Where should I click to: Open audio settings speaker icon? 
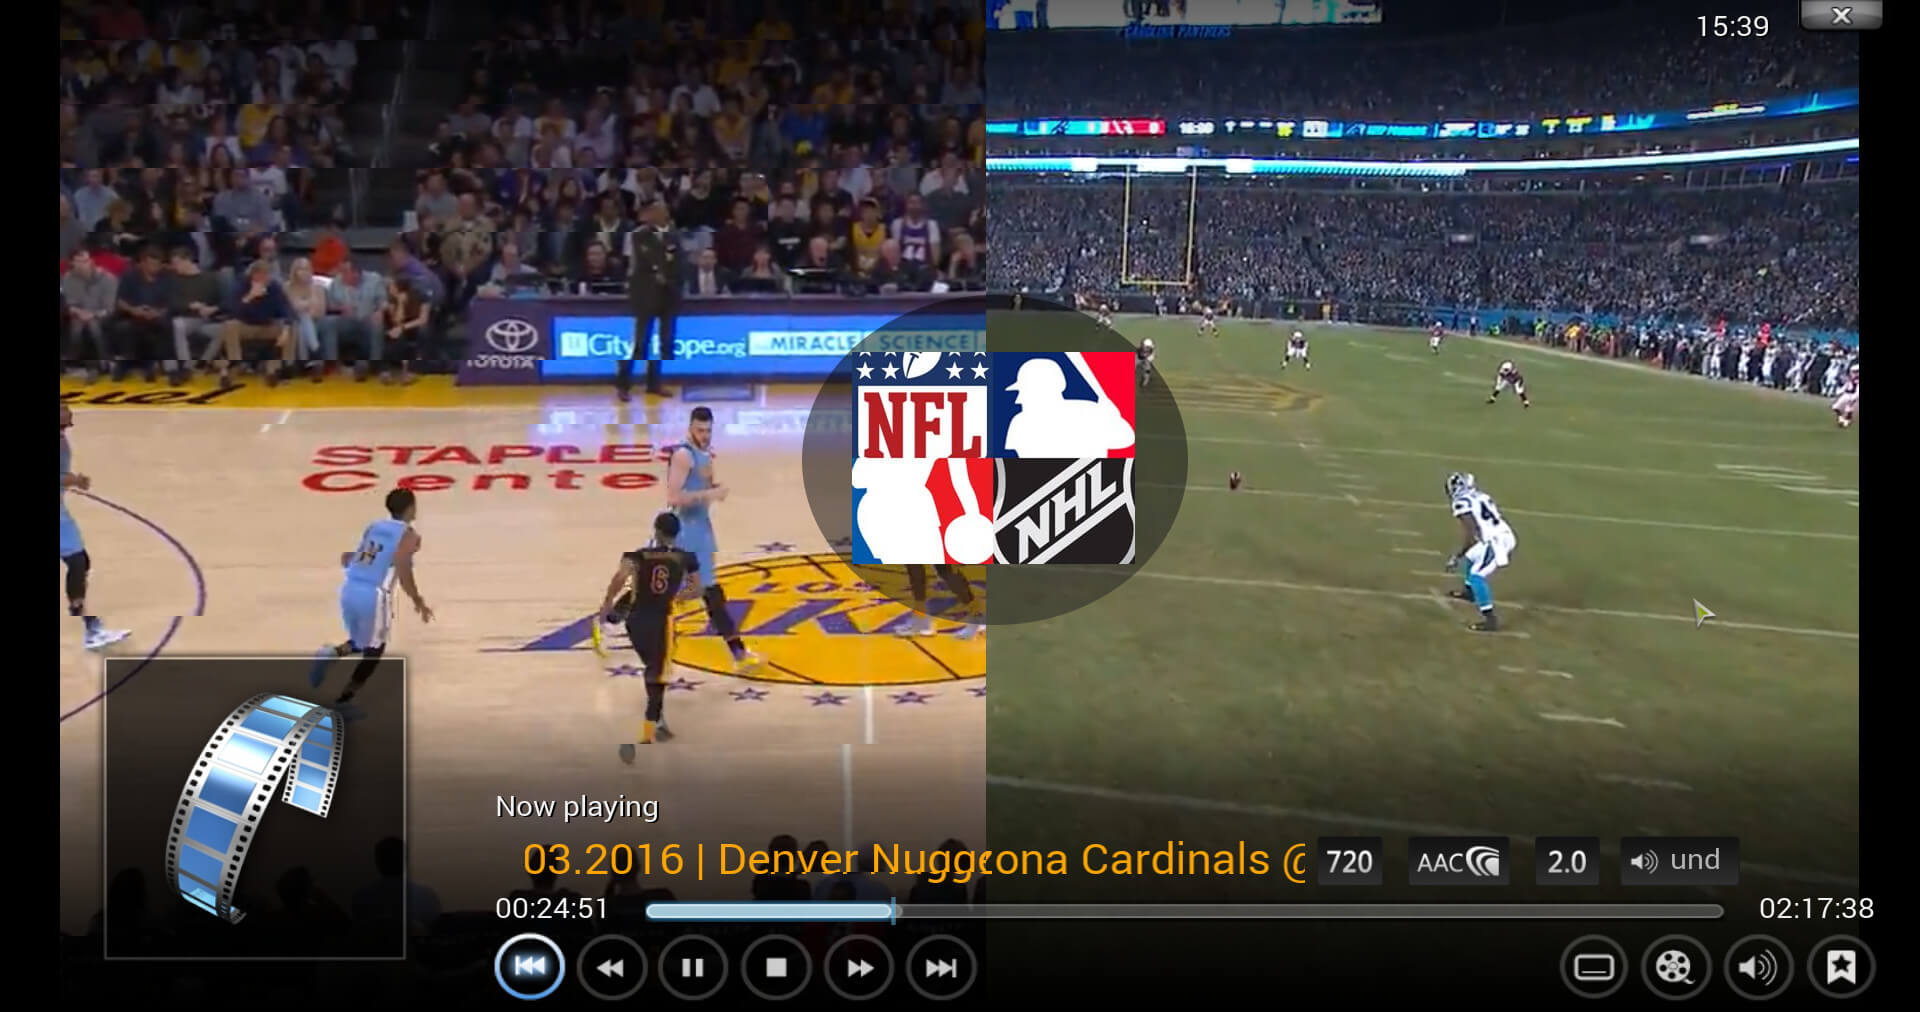point(1758,968)
